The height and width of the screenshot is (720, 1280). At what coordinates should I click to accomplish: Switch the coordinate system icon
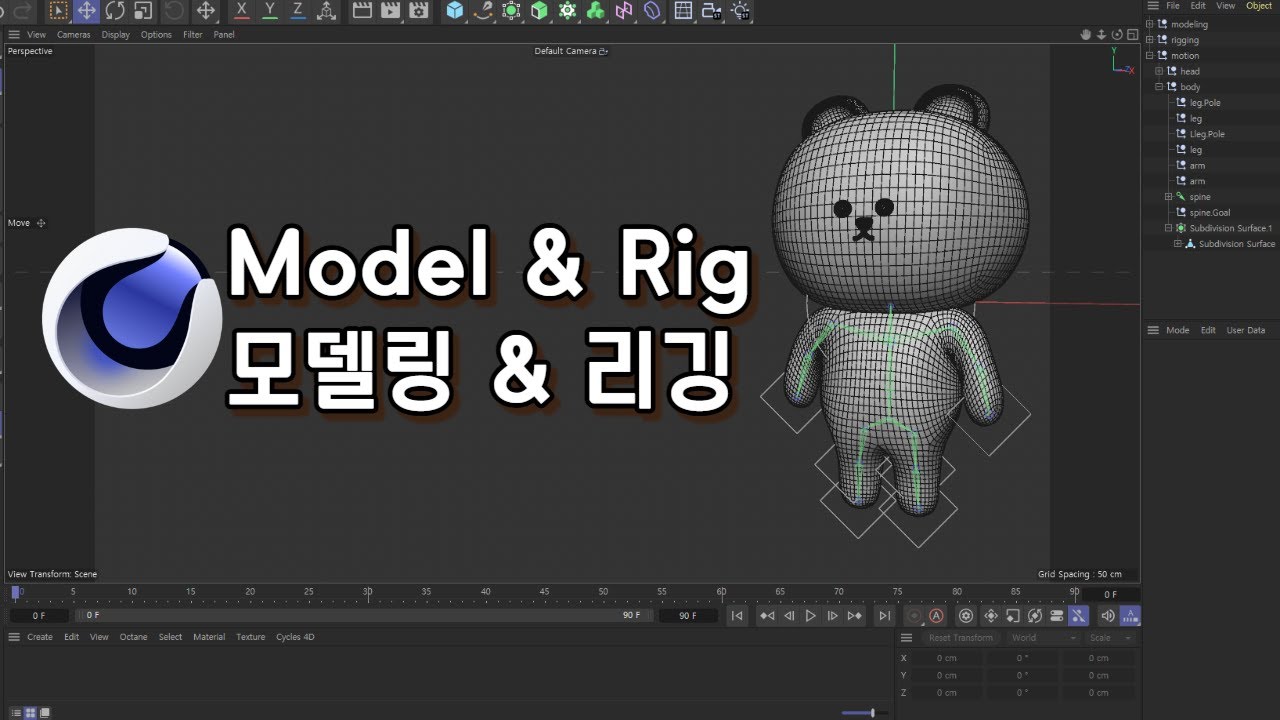pyautogui.click(x=325, y=11)
